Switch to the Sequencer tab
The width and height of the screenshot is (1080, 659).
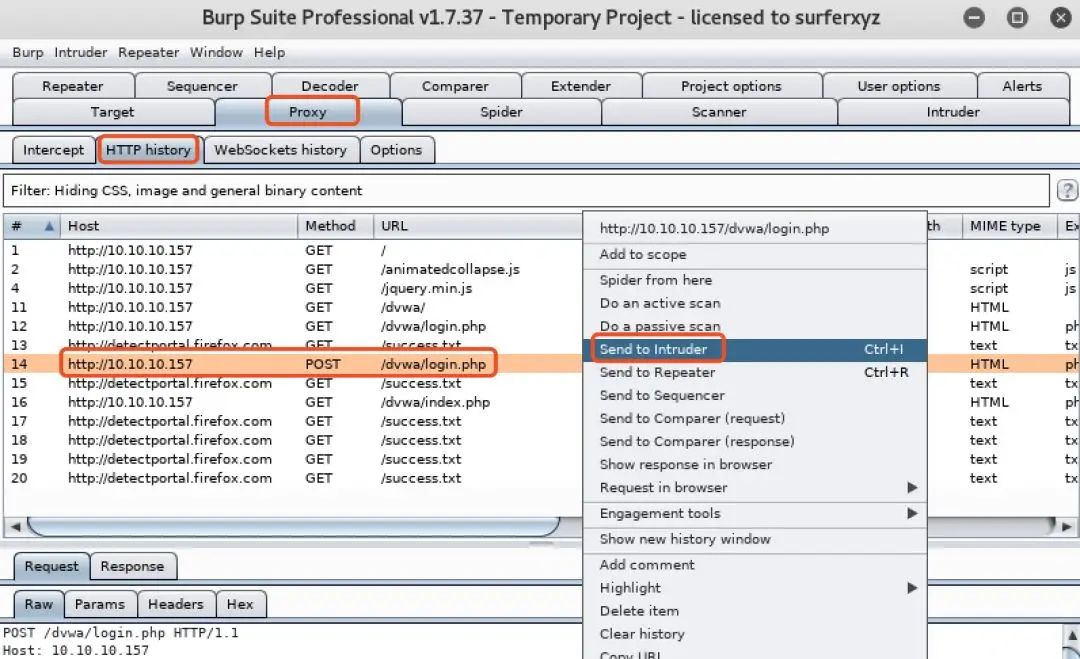tap(202, 86)
